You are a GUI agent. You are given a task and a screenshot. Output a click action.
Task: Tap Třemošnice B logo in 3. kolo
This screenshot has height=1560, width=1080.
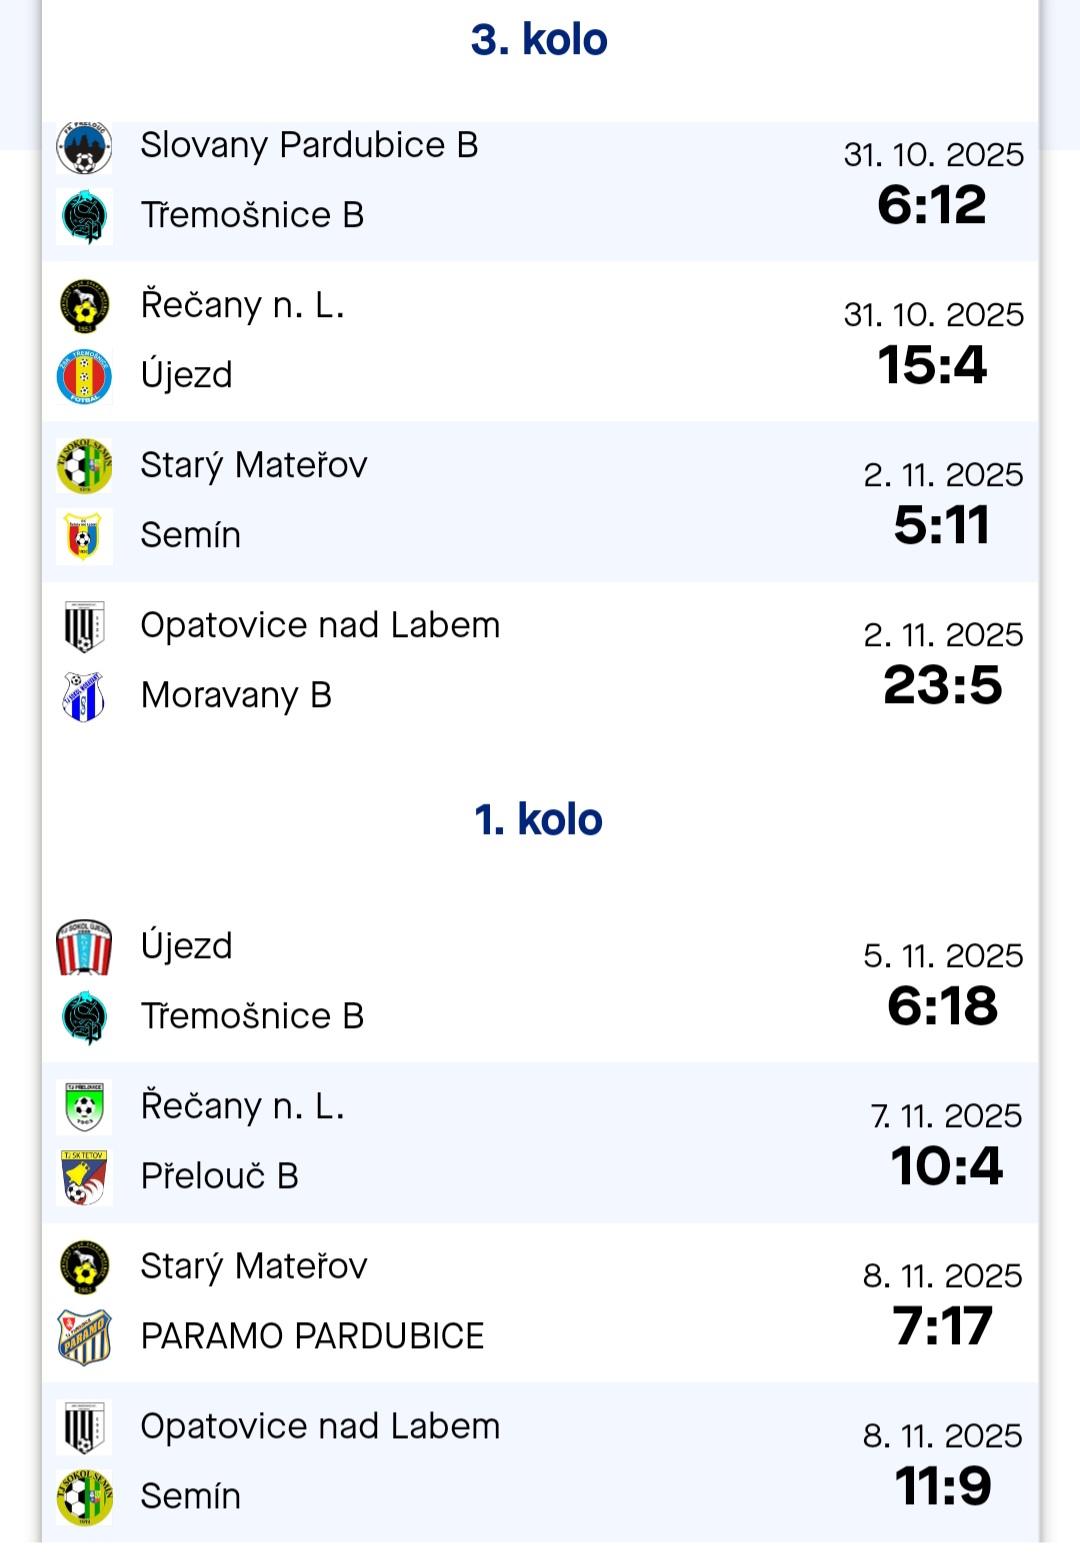84,216
